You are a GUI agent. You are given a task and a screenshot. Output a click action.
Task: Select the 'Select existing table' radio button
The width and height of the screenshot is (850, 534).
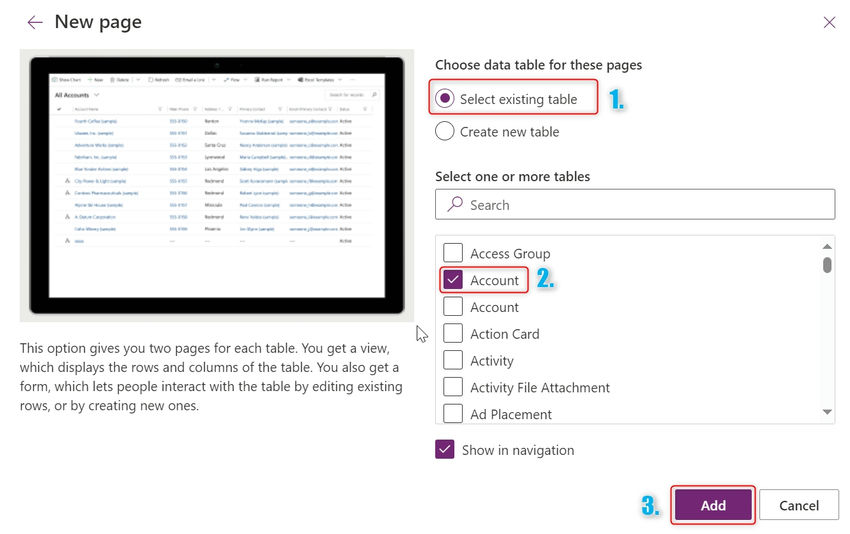click(445, 99)
